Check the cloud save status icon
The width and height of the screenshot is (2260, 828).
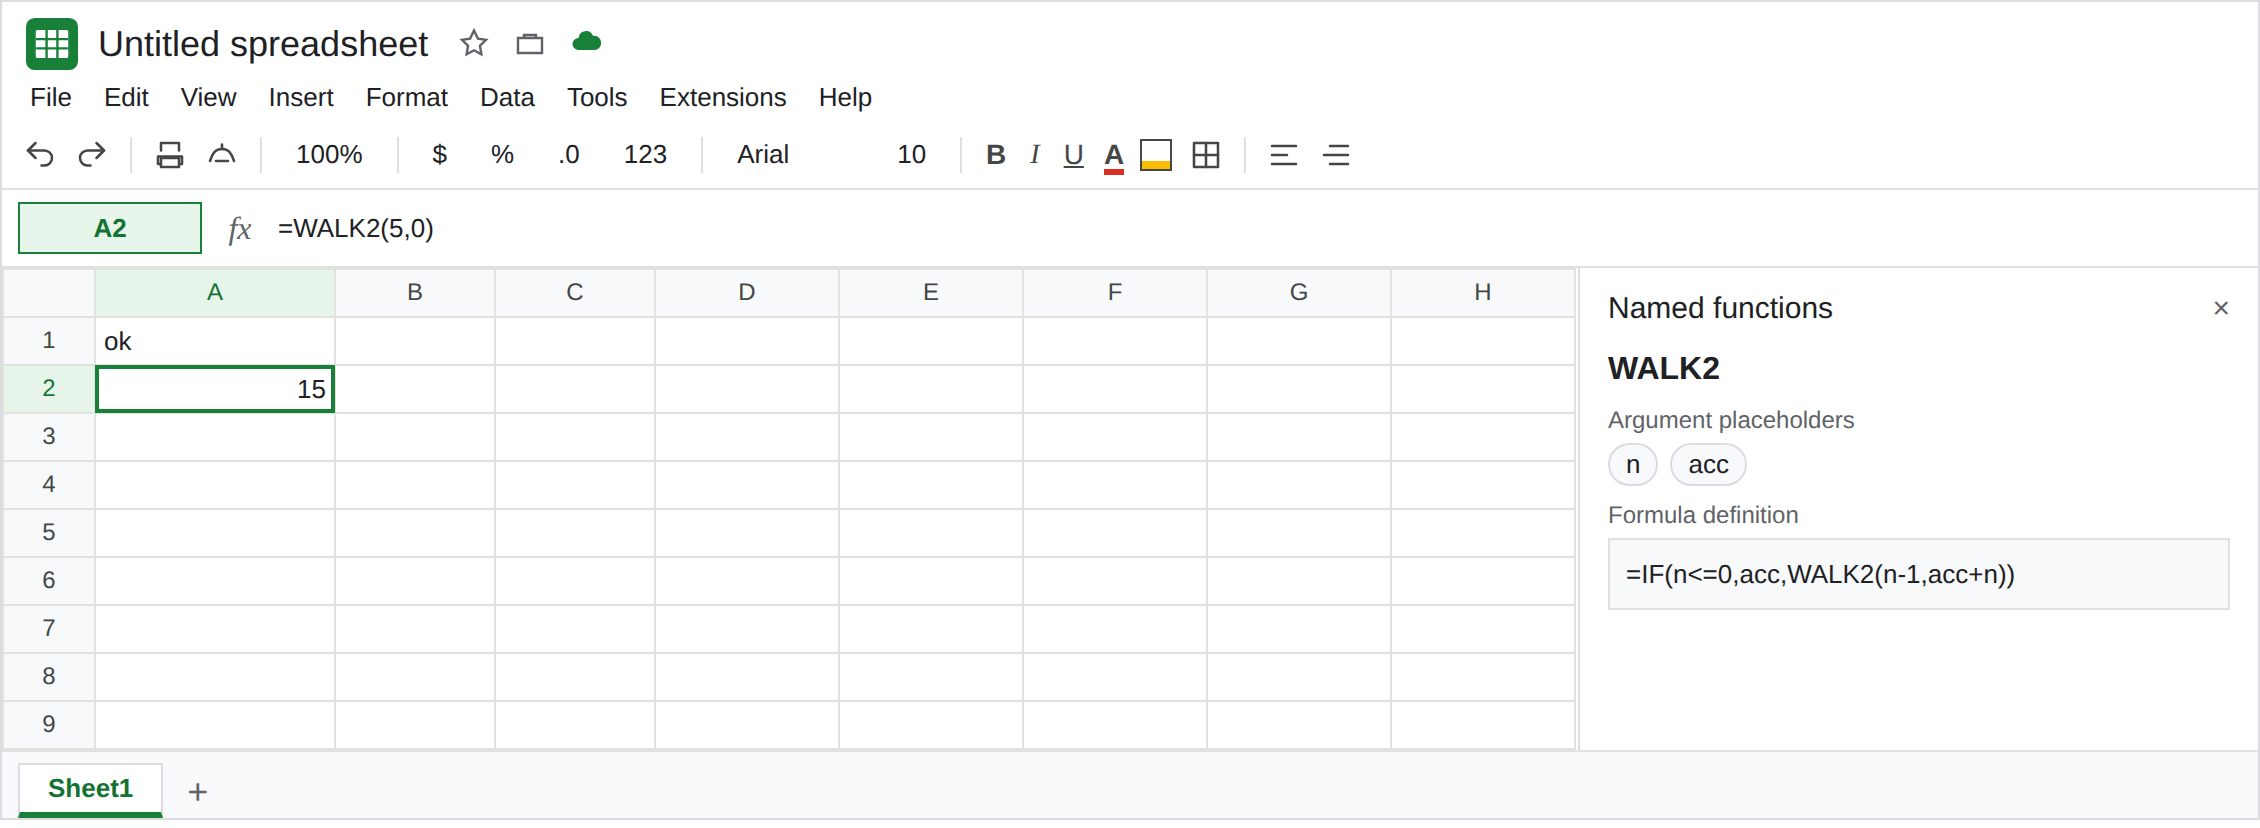pos(586,42)
